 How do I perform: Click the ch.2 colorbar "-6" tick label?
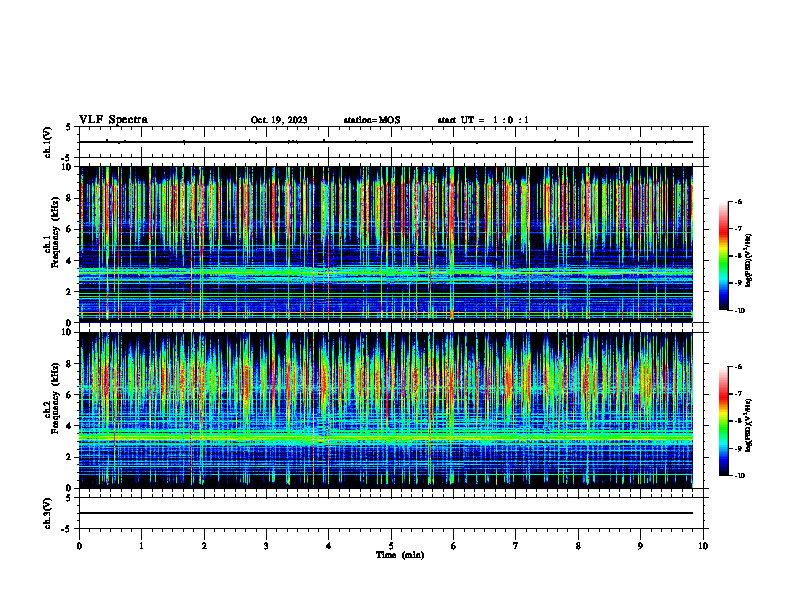point(738,367)
